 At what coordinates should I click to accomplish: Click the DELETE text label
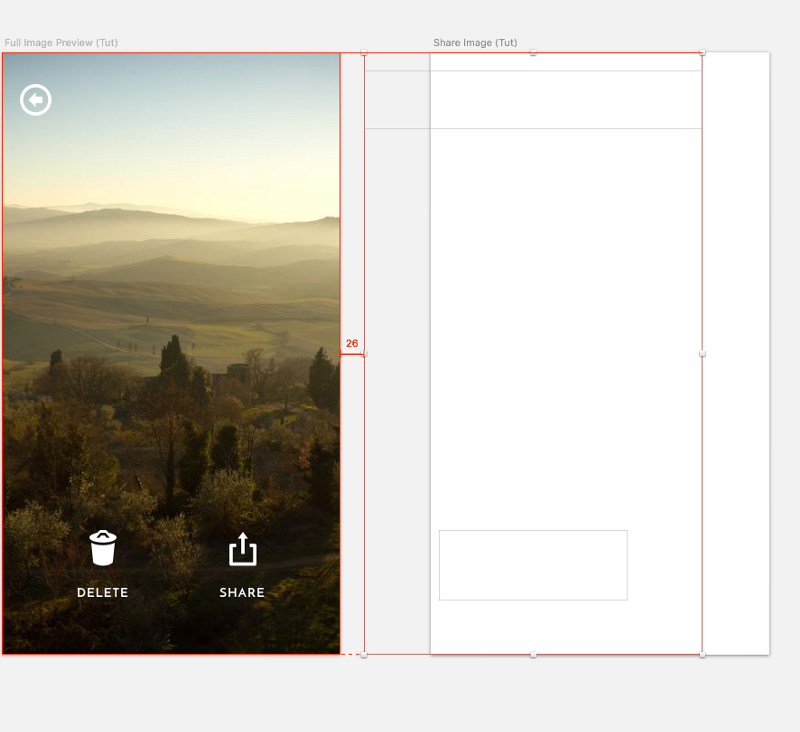click(x=103, y=593)
